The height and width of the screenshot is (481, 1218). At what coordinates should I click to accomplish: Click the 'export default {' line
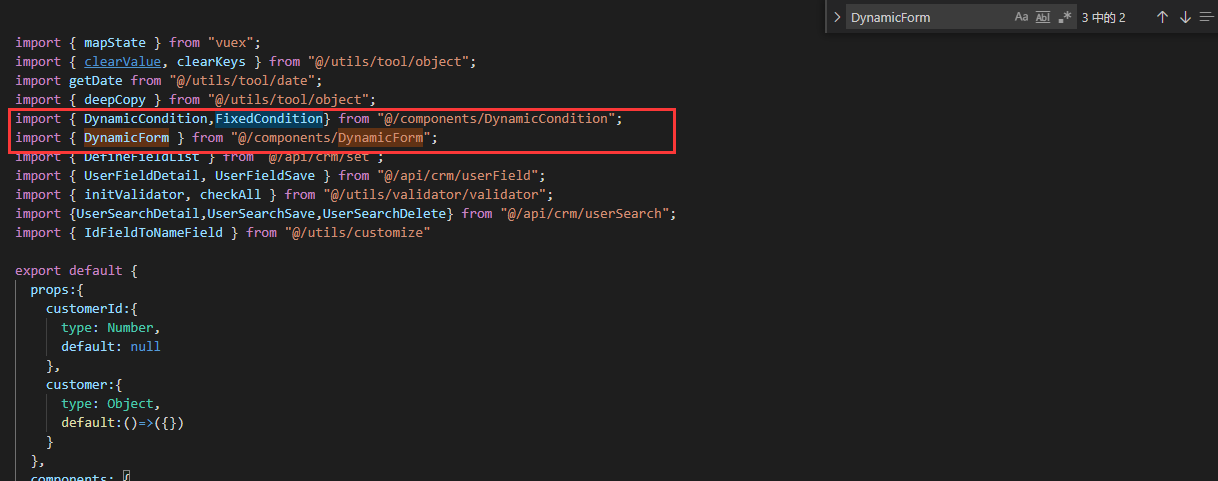pyautogui.click(x=77, y=270)
